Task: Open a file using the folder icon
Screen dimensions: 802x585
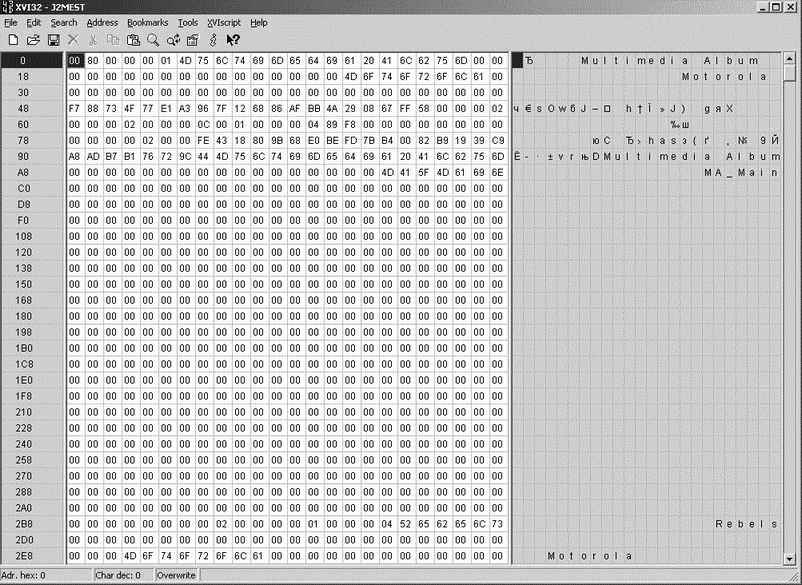Action: (x=33, y=40)
